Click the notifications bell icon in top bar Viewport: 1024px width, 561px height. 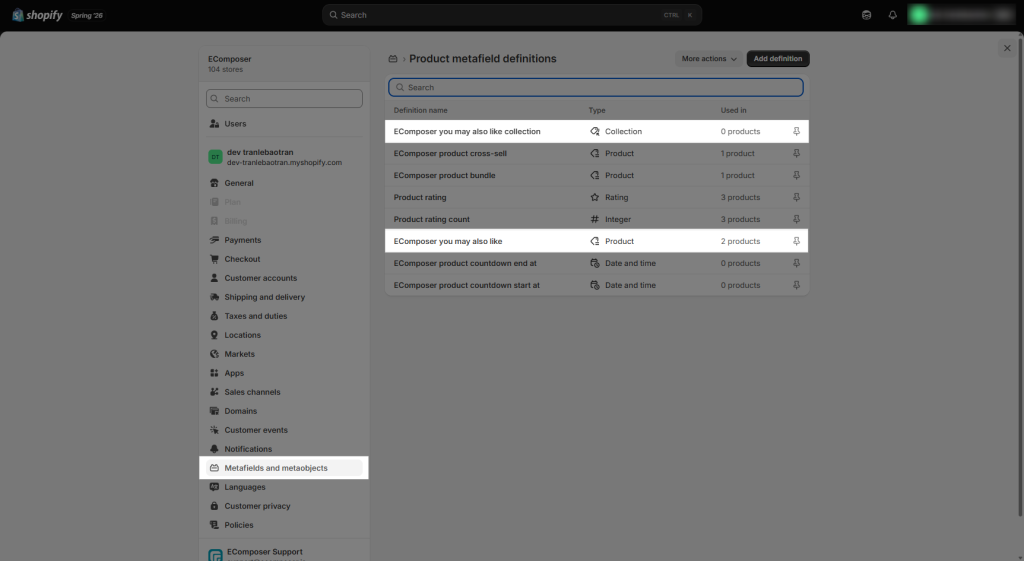[892, 15]
